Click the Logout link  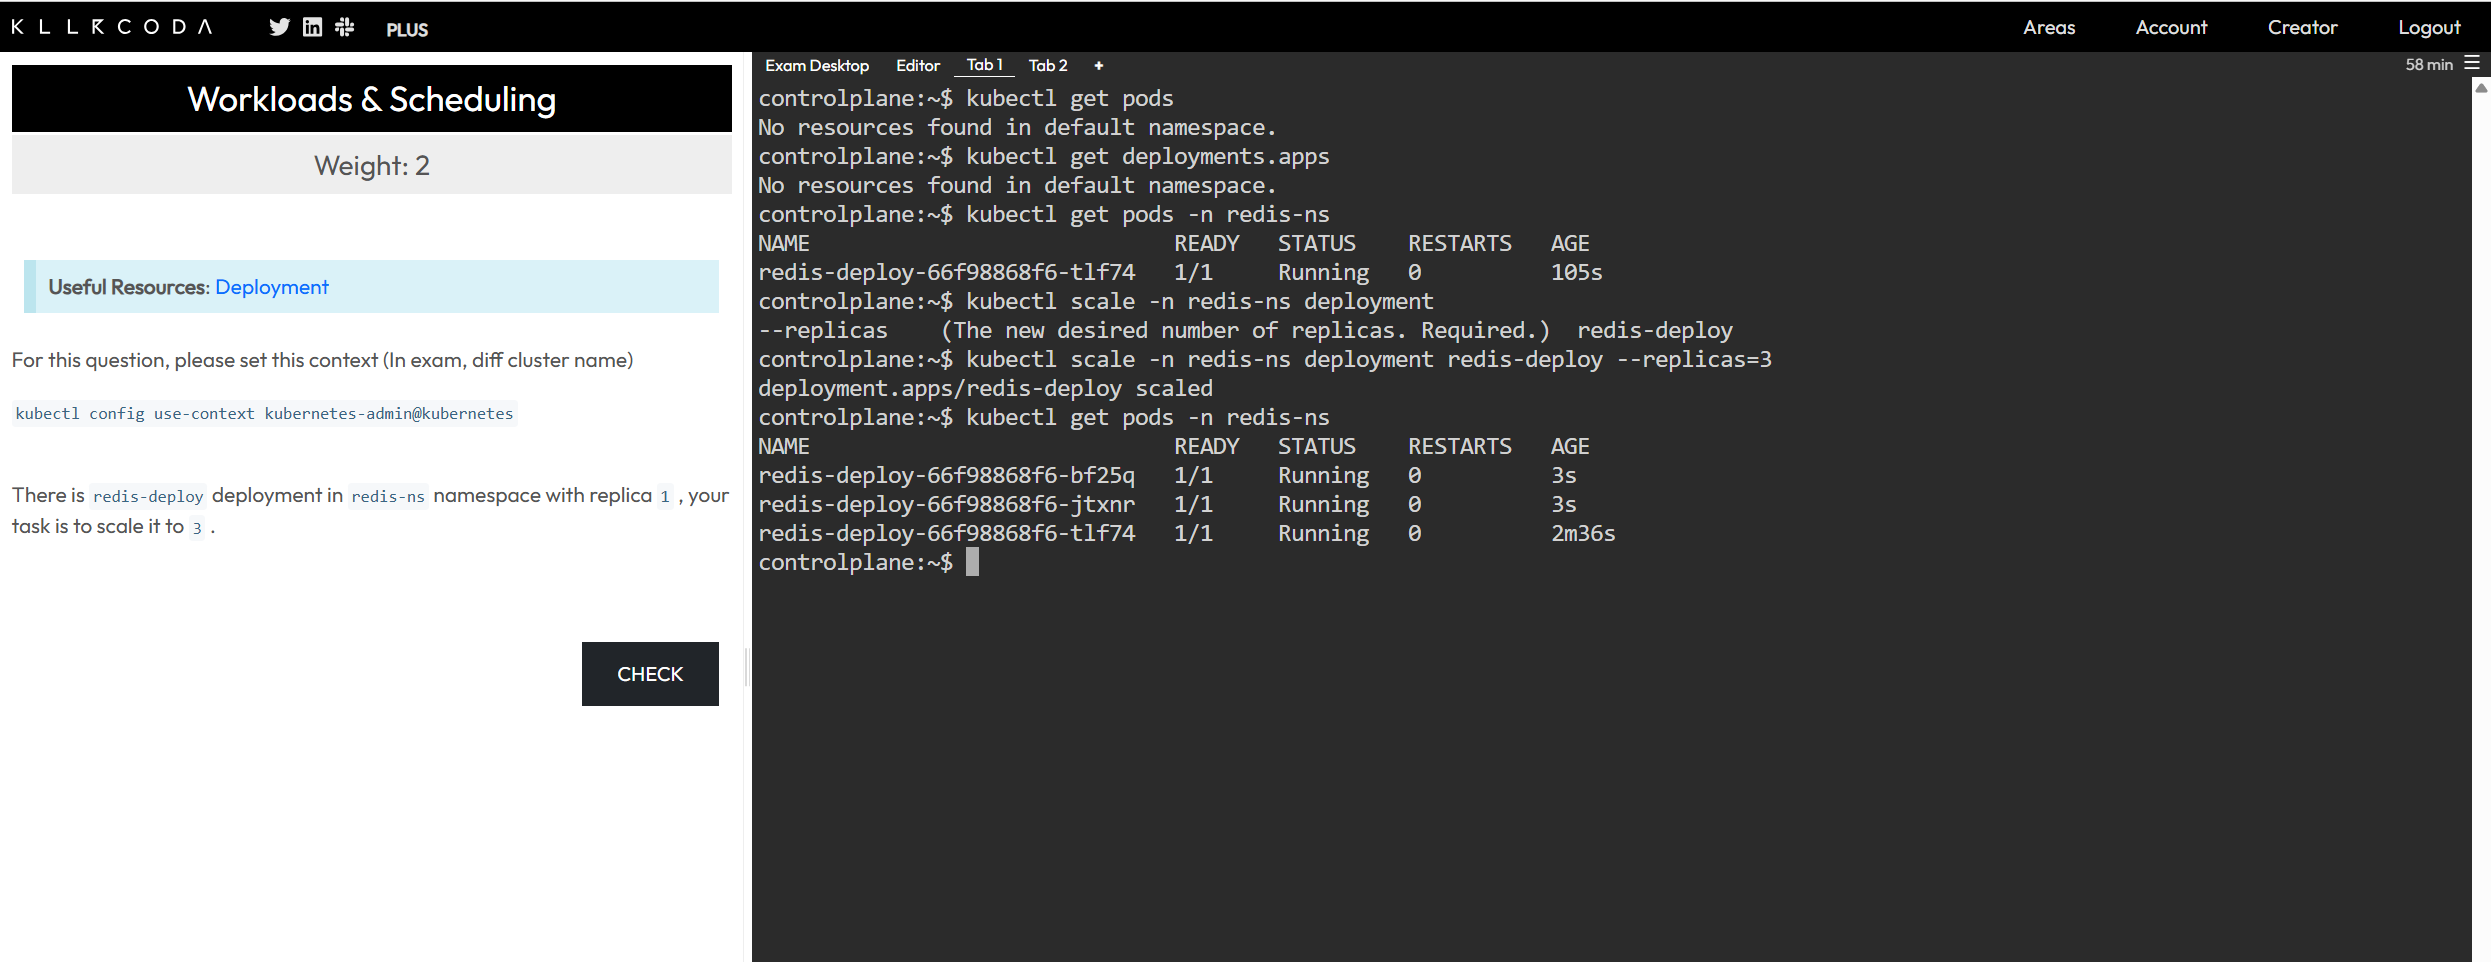click(x=2429, y=27)
